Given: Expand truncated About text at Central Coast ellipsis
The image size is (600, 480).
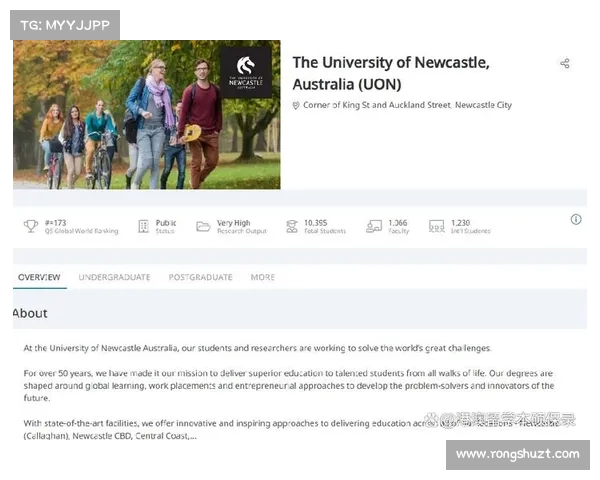Looking at the screenshot, I should [193, 436].
